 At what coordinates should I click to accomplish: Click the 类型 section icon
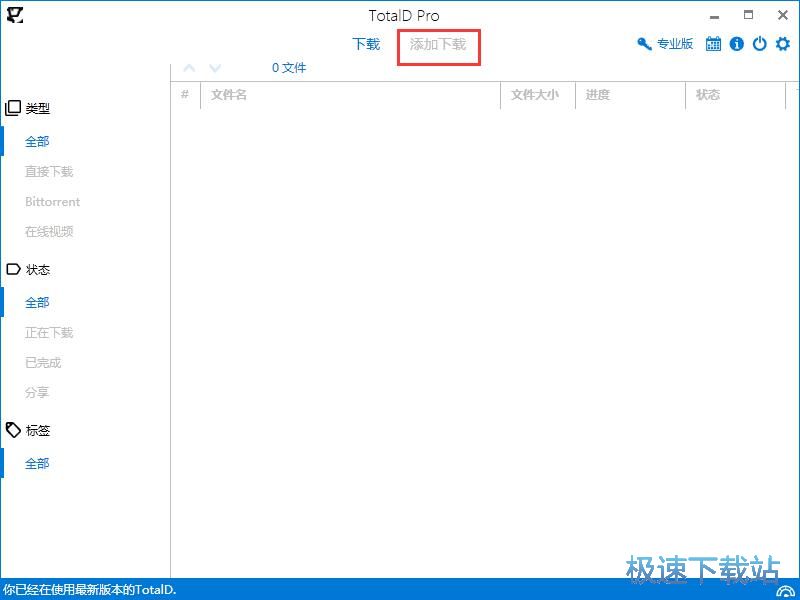(x=13, y=108)
